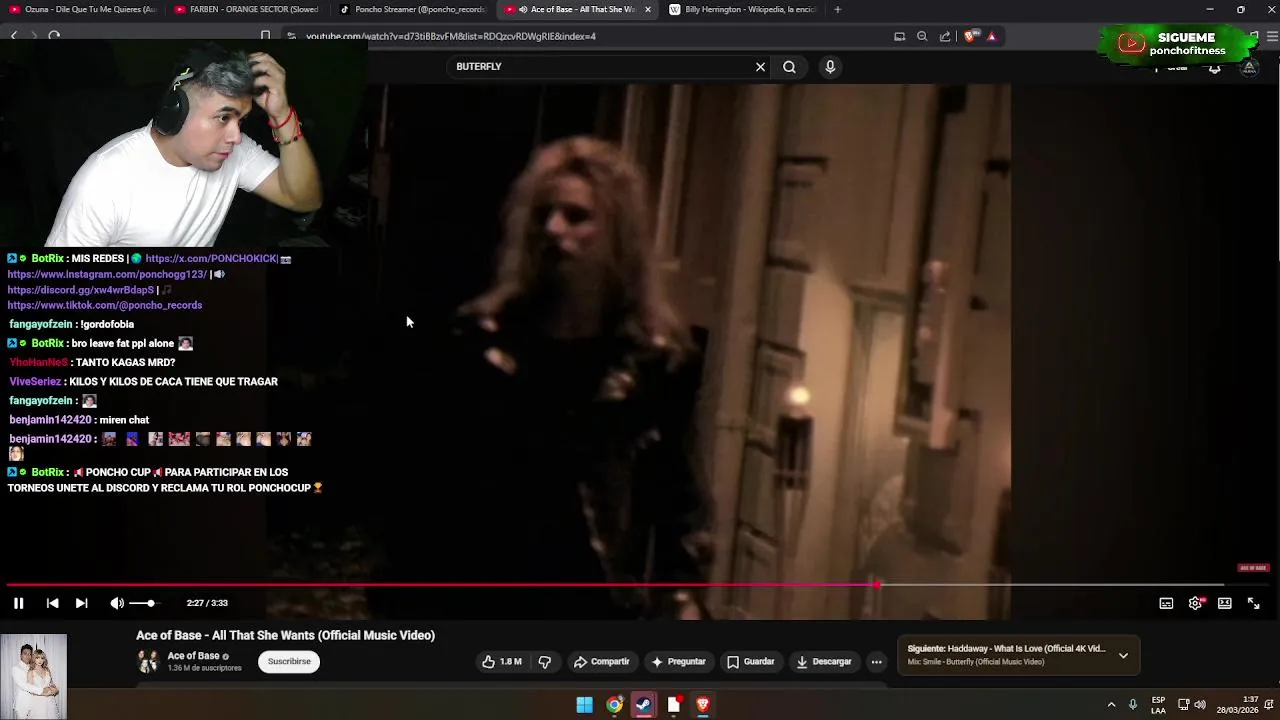Save video with Guardar button

coord(751,661)
